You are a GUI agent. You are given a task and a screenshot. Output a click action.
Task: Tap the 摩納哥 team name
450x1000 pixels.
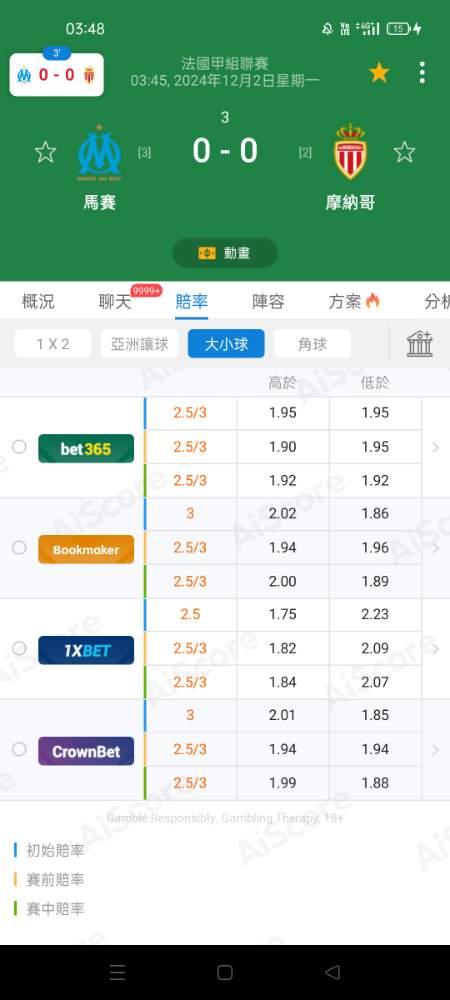coord(350,203)
